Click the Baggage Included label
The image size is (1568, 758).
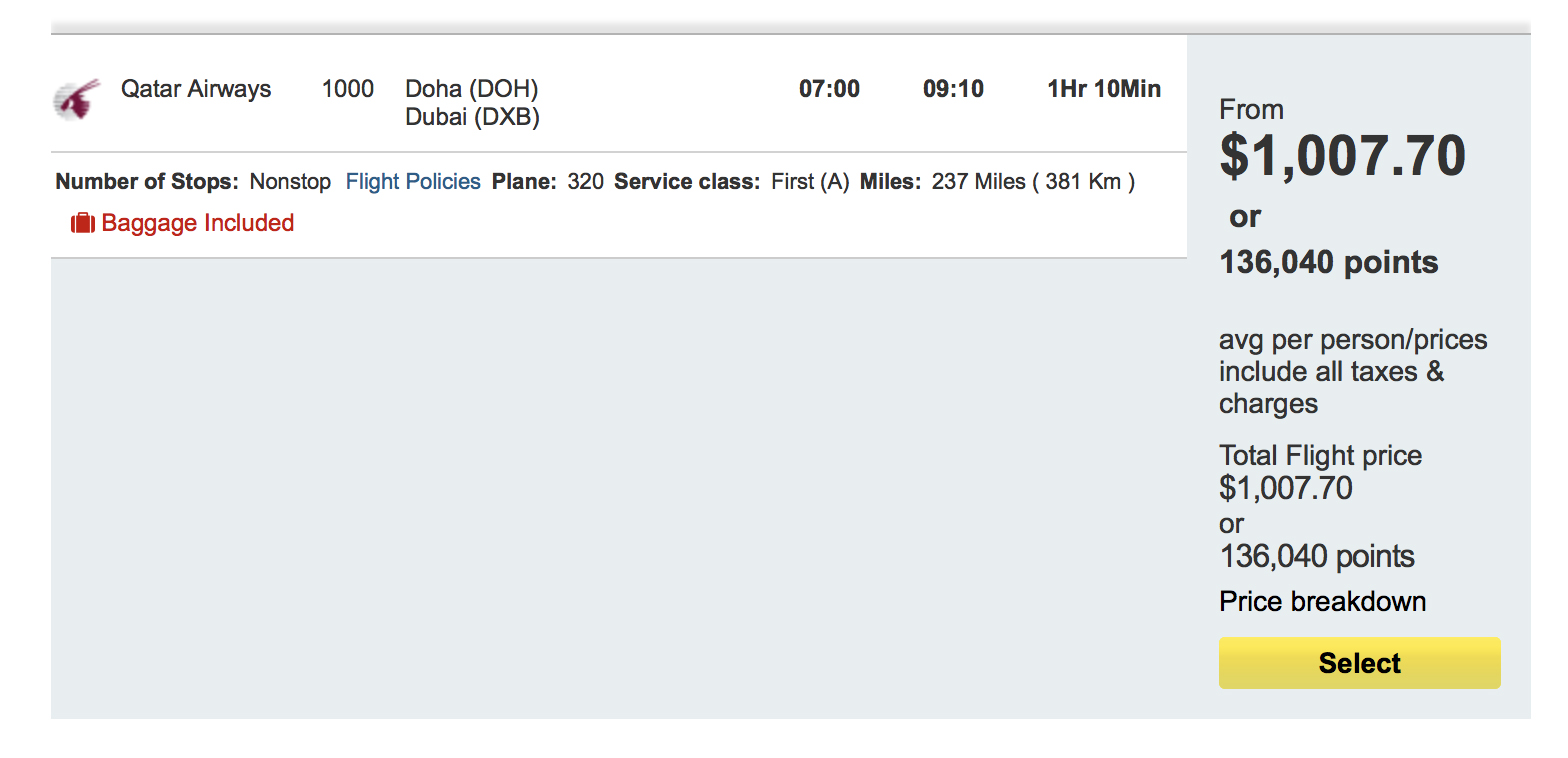pos(198,223)
